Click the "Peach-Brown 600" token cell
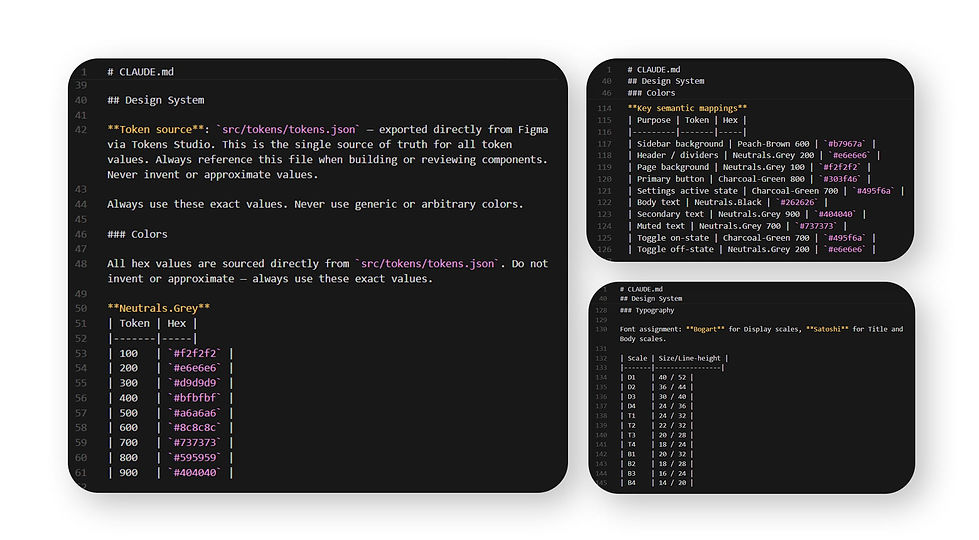The height and width of the screenshot is (540, 979). click(773, 144)
